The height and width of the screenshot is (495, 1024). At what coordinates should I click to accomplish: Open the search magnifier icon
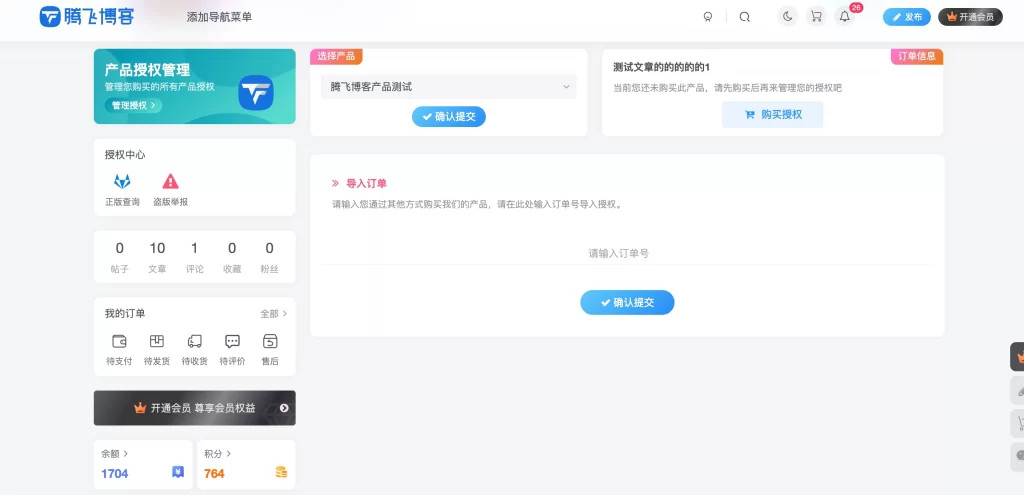[x=744, y=17]
